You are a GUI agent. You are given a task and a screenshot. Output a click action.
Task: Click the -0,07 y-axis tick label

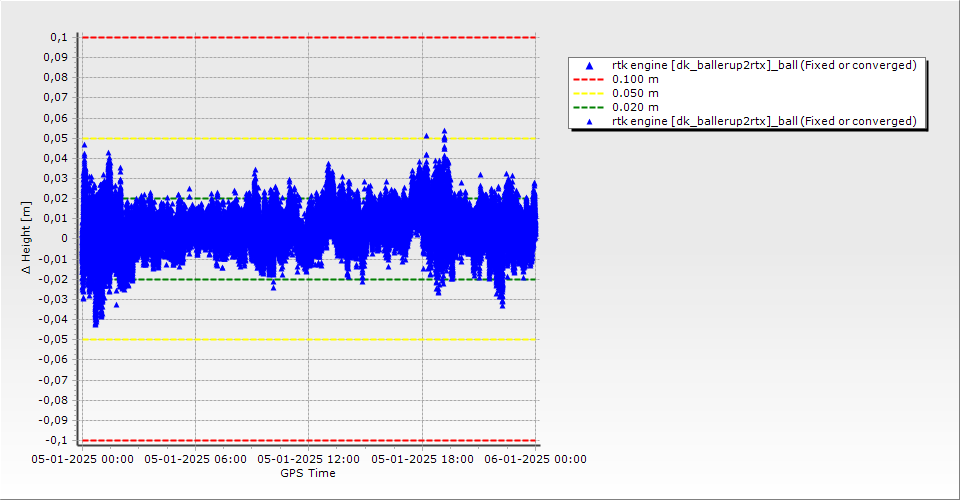tap(53, 380)
